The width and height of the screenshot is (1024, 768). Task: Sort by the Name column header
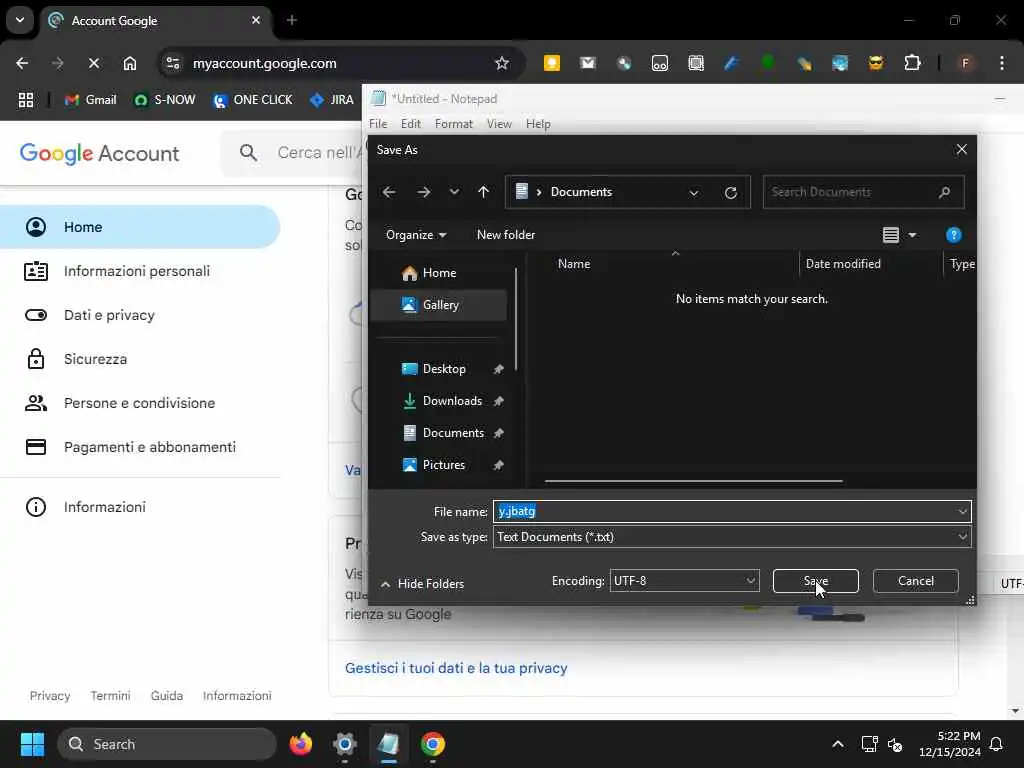pyautogui.click(x=574, y=264)
